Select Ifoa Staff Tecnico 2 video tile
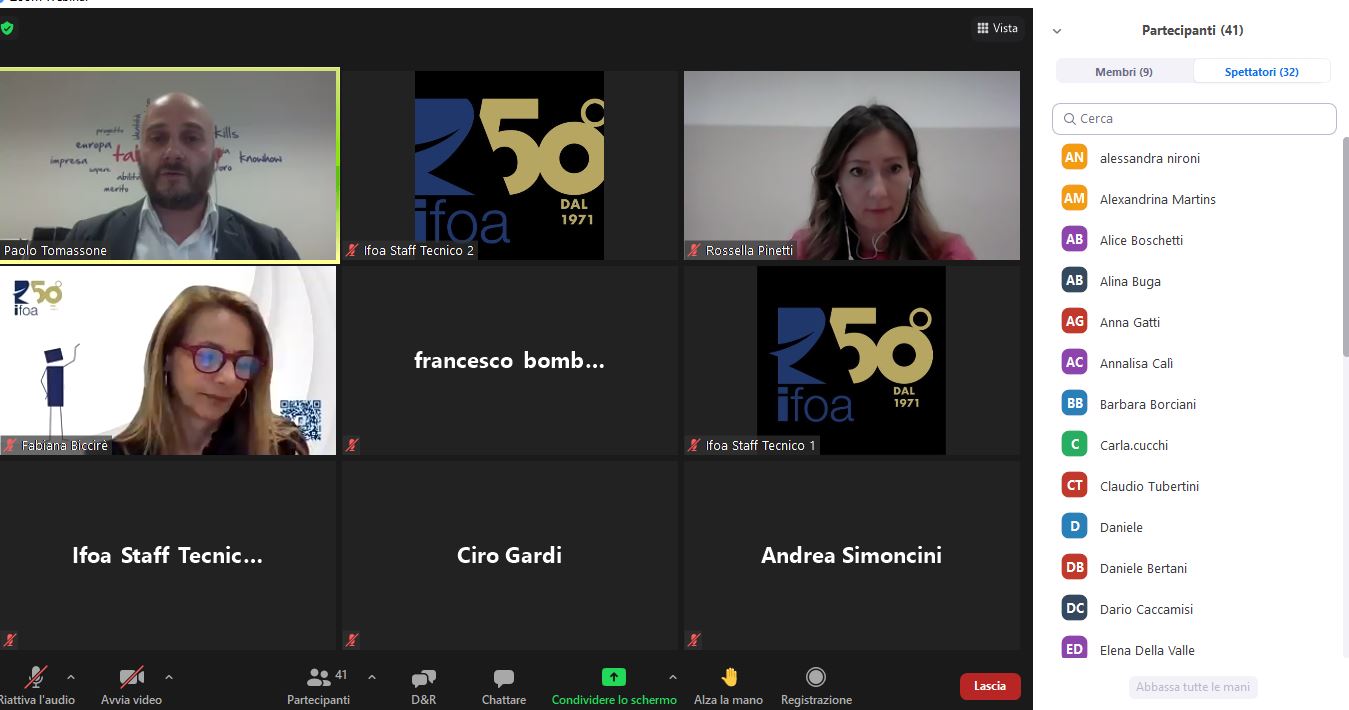Image resolution: width=1349 pixels, height=710 pixels. click(509, 165)
